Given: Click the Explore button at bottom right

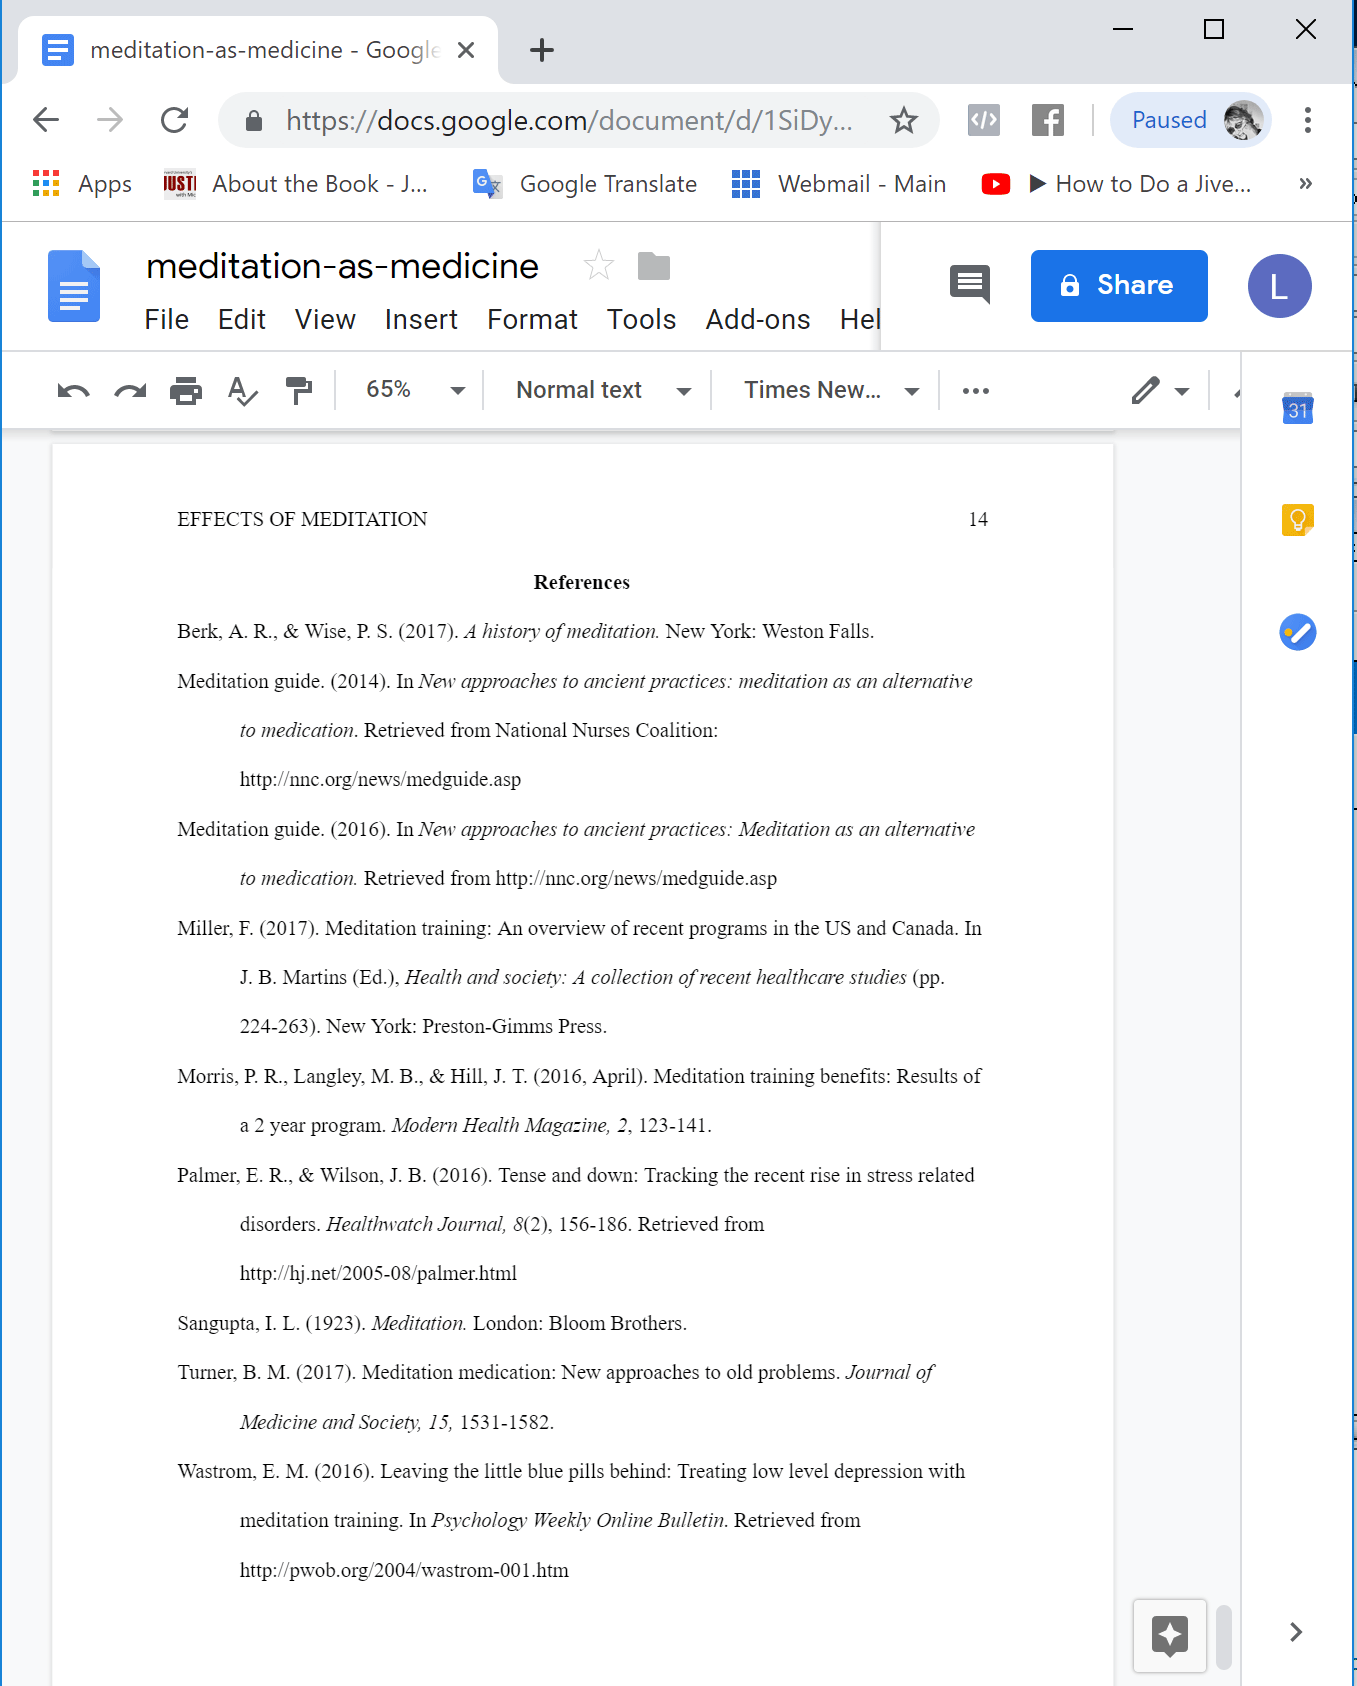Looking at the screenshot, I should pos(1169,1636).
